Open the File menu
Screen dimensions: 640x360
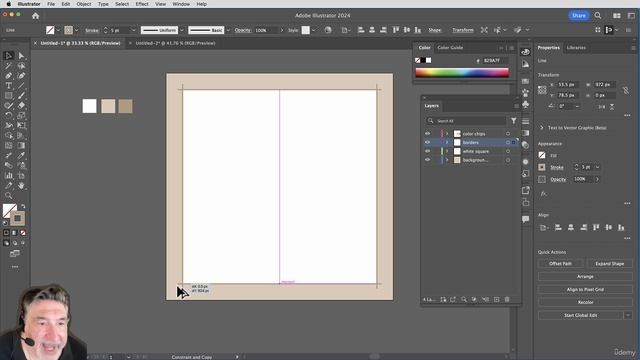[x=51, y=4]
